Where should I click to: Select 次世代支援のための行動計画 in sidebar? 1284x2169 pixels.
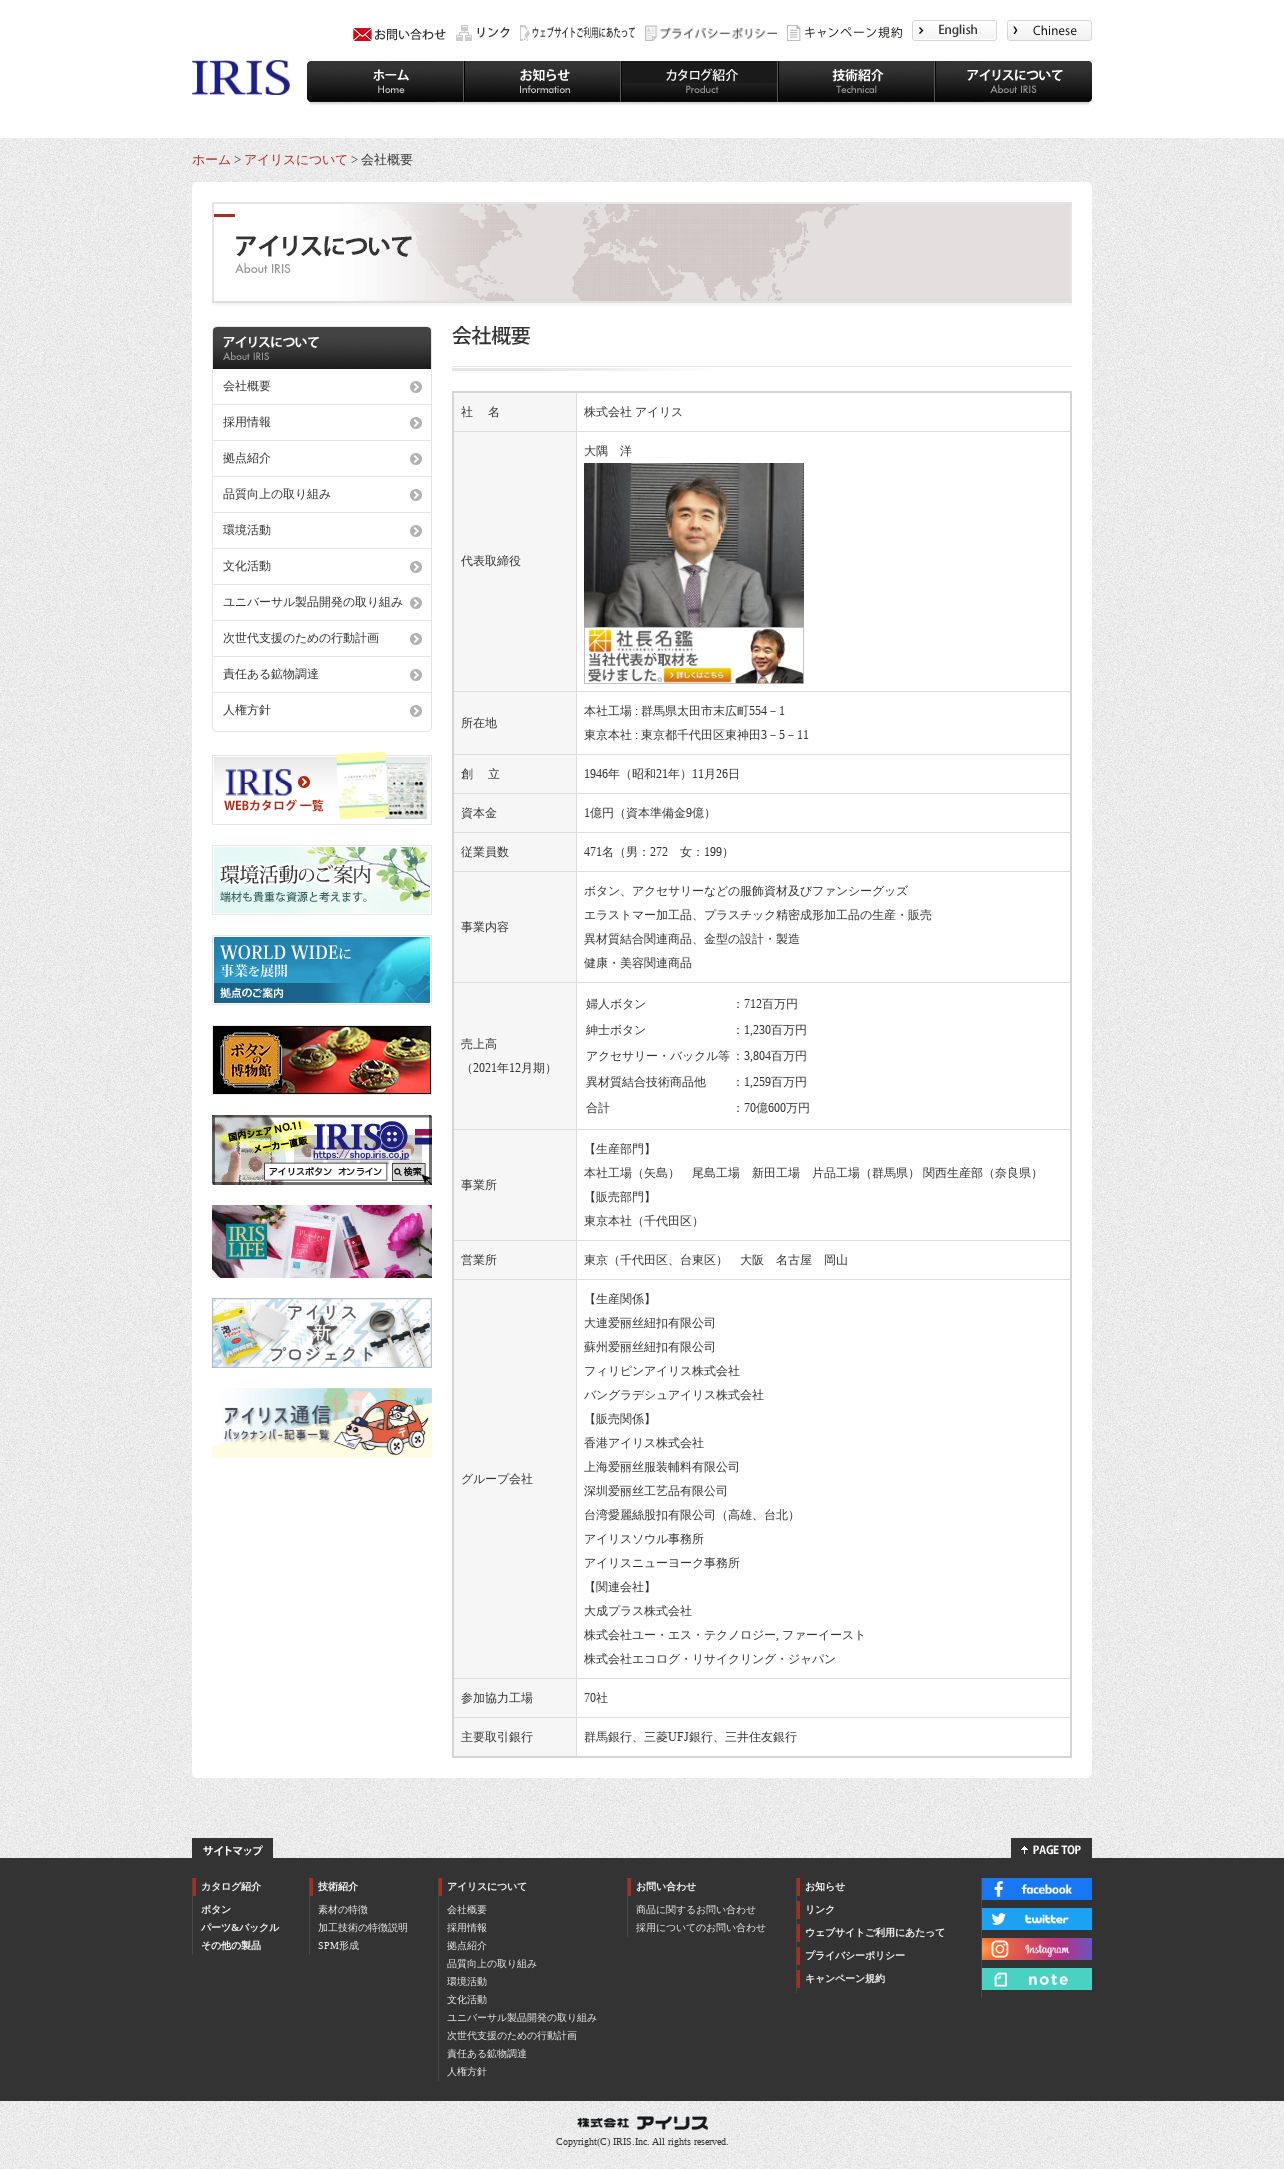pos(322,639)
